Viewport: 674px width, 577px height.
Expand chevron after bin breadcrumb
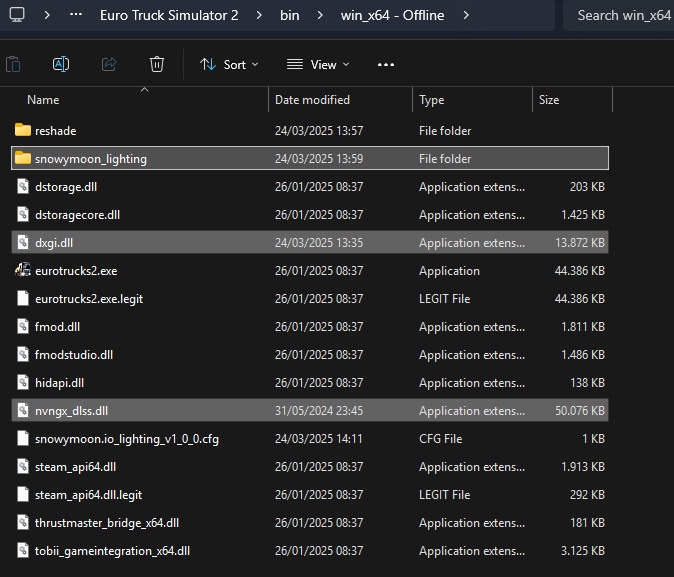coord(320,15)
